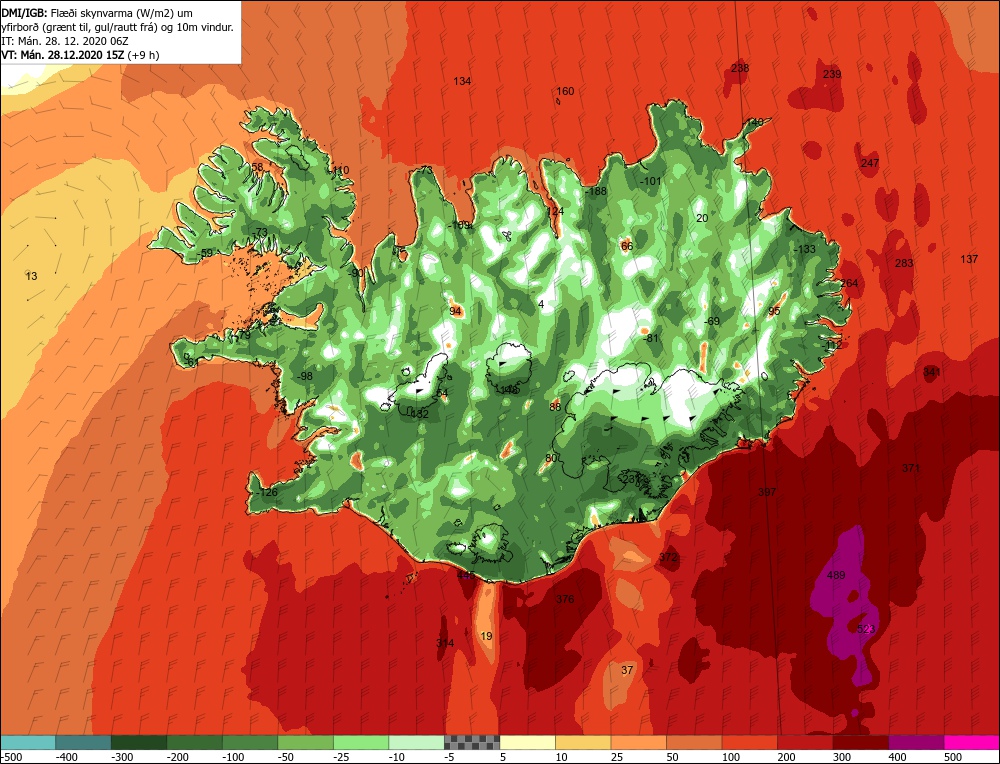Screen dimensions: 1000x764
Task: Click the darkest green swatch between -300 and -200
Action: coord(140,742)
